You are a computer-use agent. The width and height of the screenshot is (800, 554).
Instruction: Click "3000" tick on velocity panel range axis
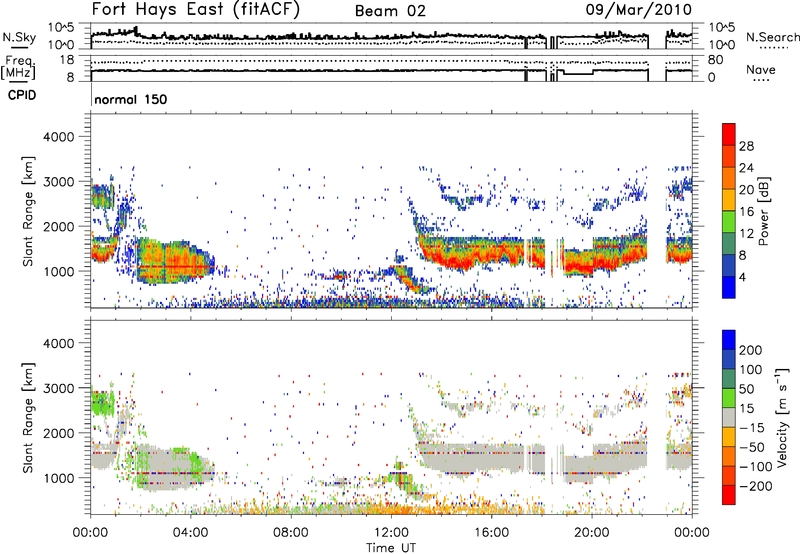58,388
